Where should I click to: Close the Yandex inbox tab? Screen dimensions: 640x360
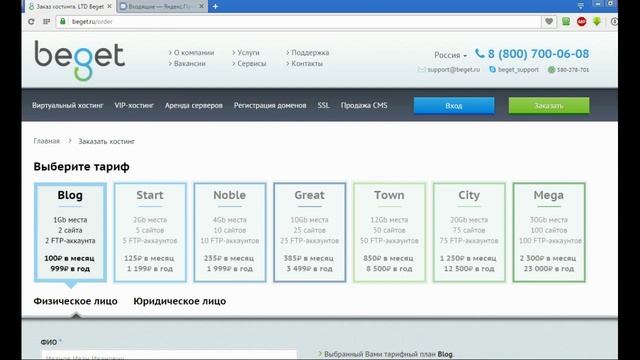201,7
